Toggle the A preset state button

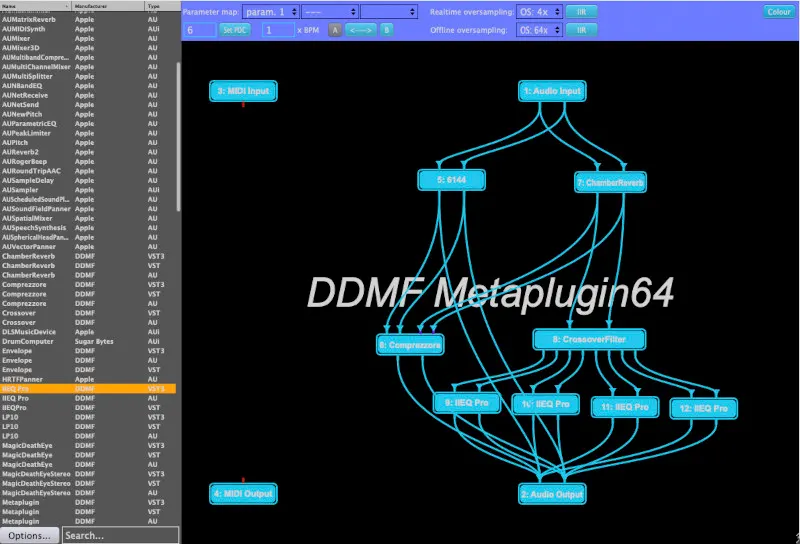pos(335,30)
